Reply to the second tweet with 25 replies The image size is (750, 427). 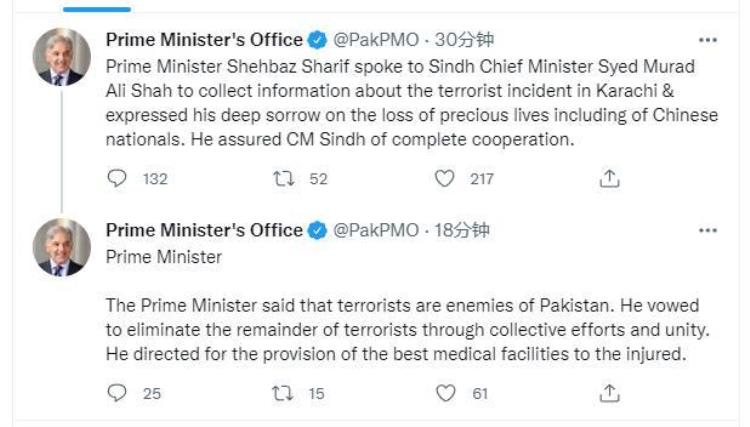[x=118, y=393]
